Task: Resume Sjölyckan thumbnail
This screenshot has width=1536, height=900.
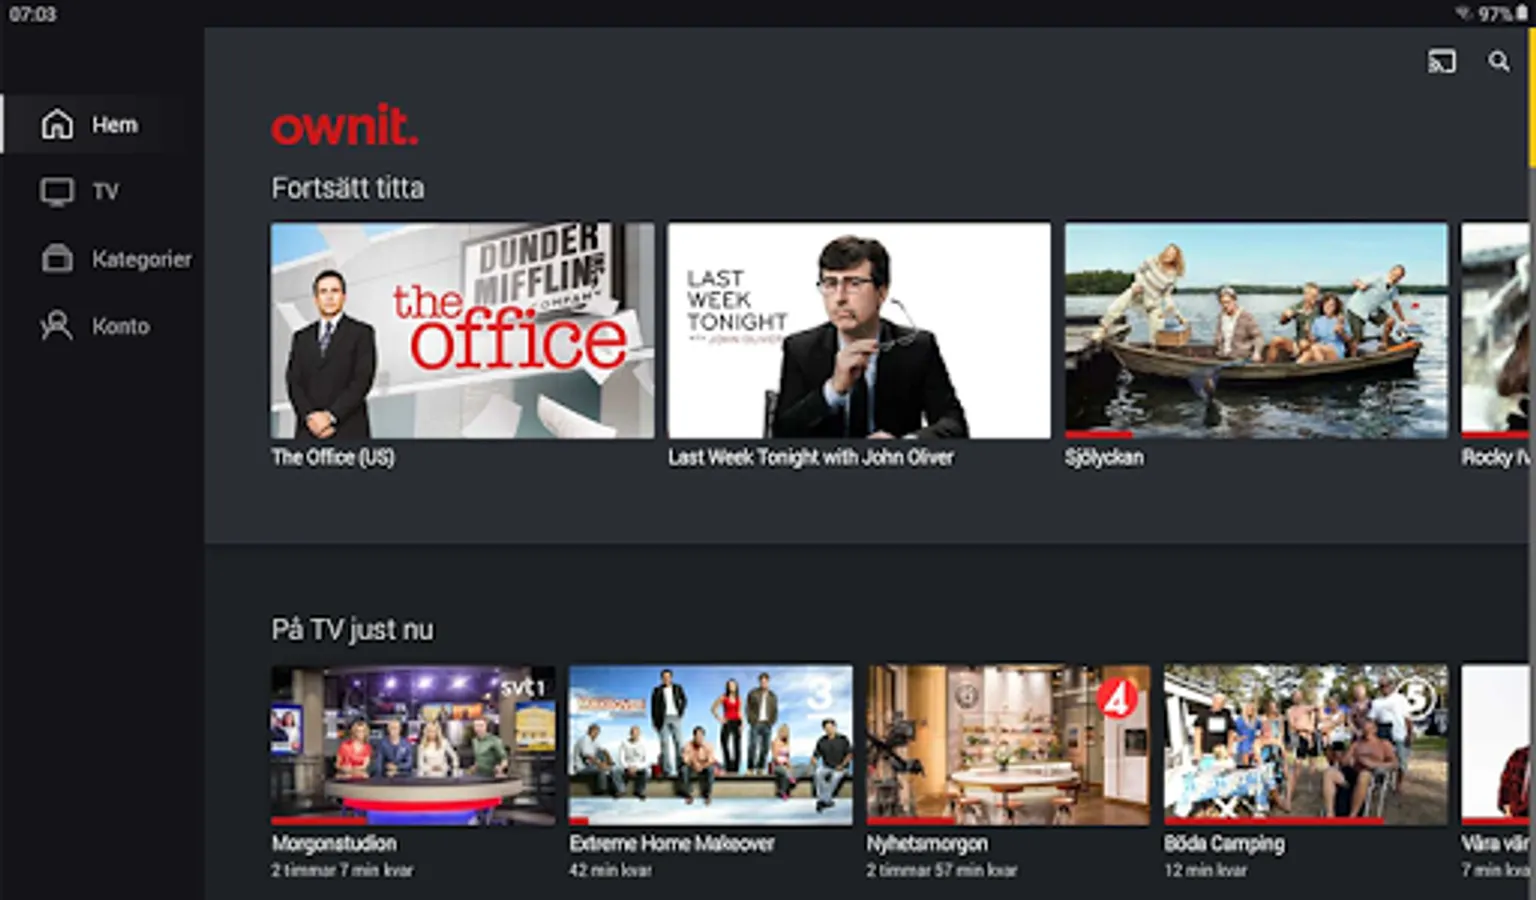Action: (1256, 330)
